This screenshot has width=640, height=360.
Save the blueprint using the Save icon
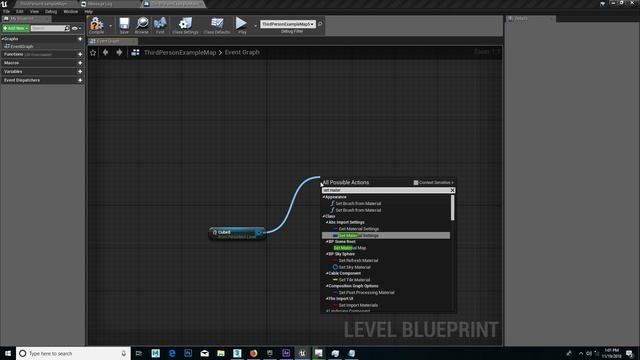point(124,25)
